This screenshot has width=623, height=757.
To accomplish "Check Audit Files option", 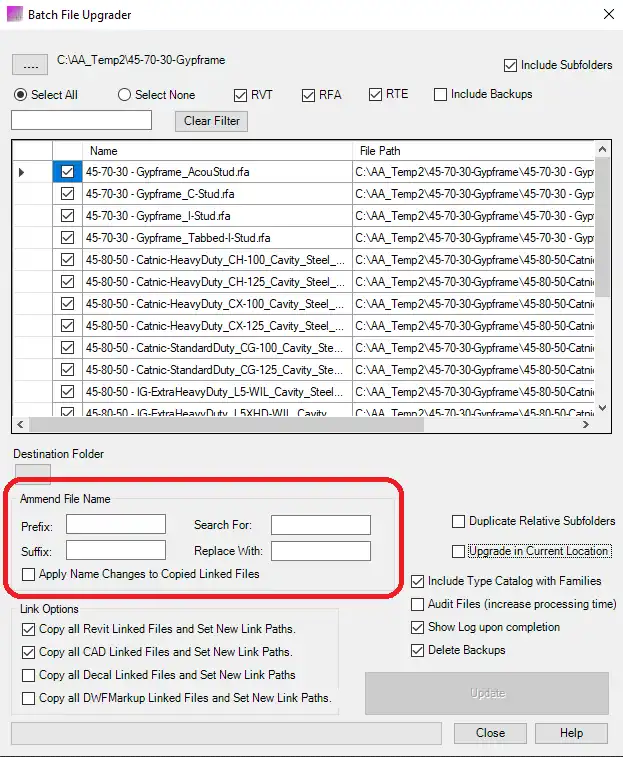I will tap(419, 604).
